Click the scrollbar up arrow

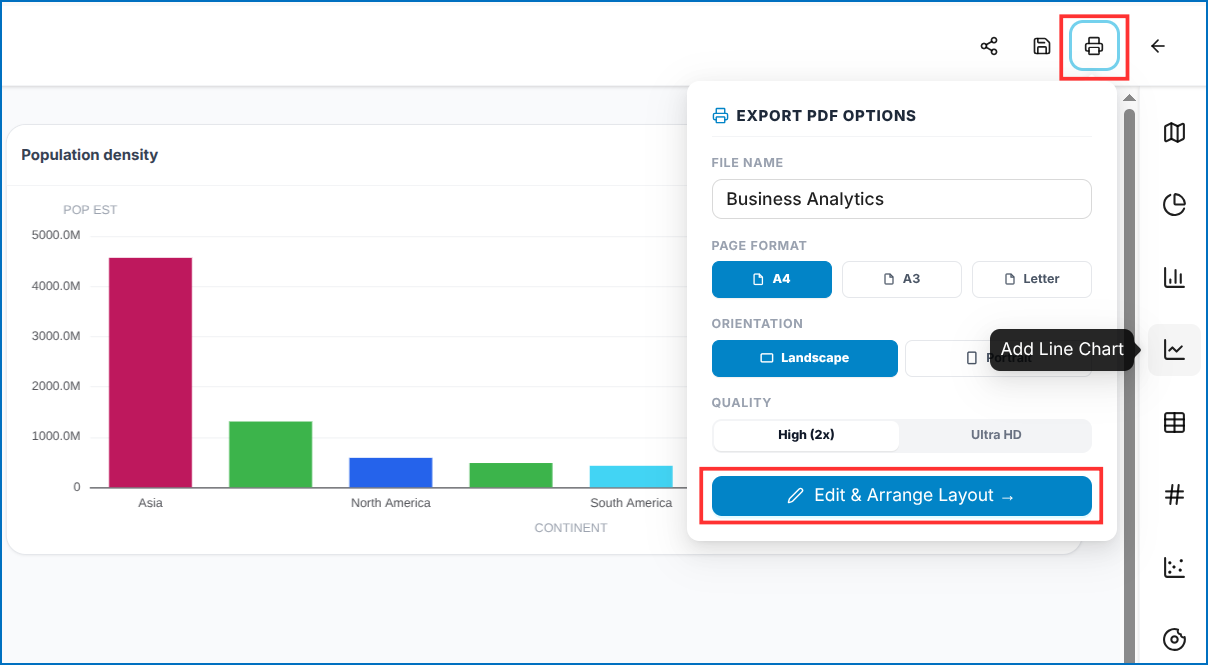1130,98
